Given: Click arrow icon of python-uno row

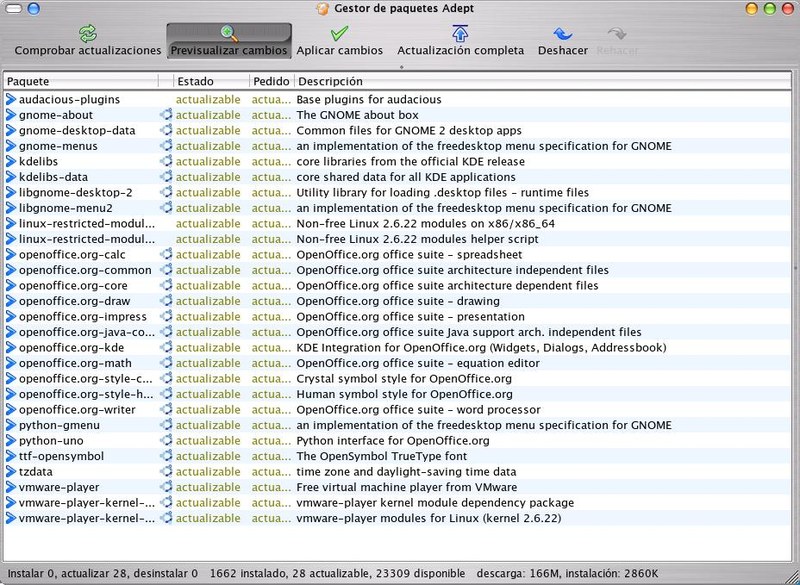Looking at the screenshot, I should (x=11, y=441).
